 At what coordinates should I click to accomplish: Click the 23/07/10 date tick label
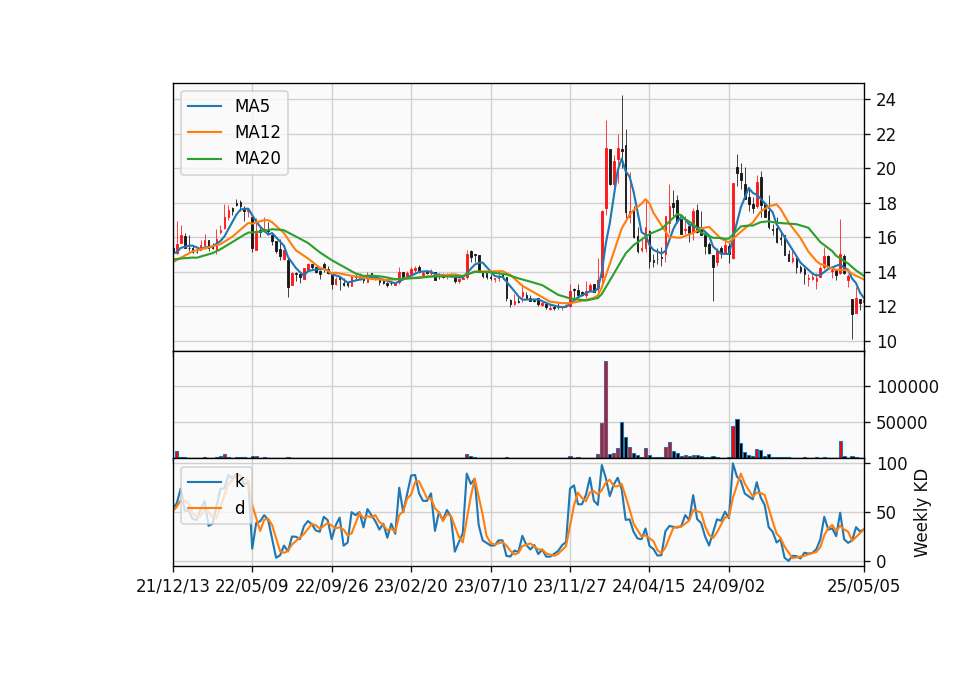[490, 586]
